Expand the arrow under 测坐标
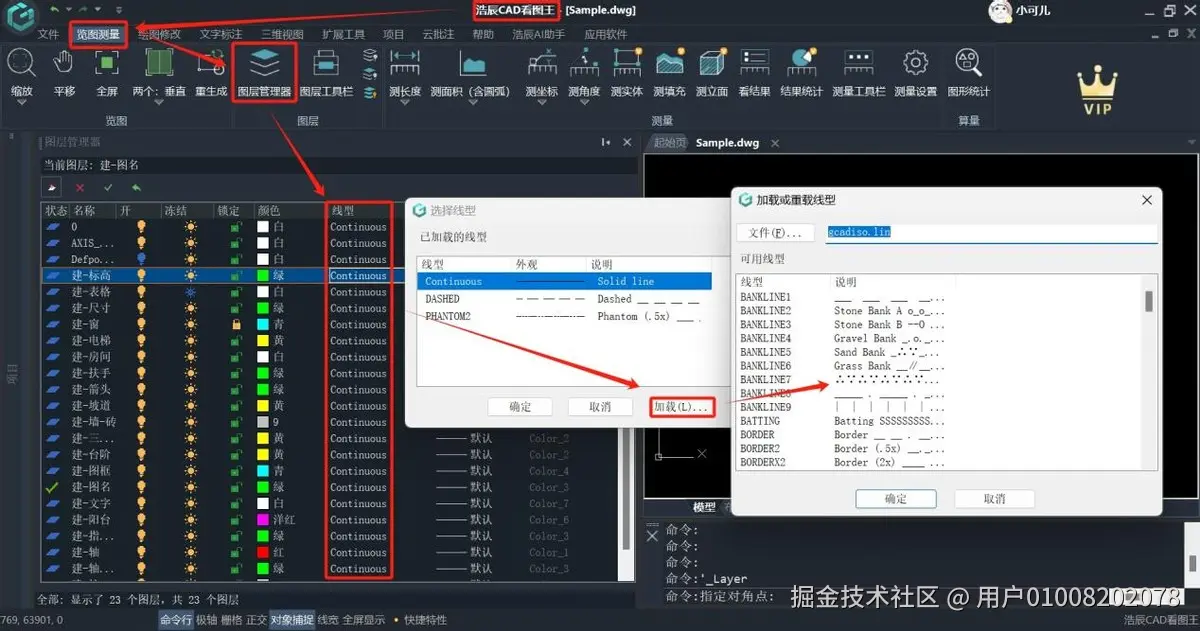Viewport: 1200px width, 631px height. [x=541, y=102]
